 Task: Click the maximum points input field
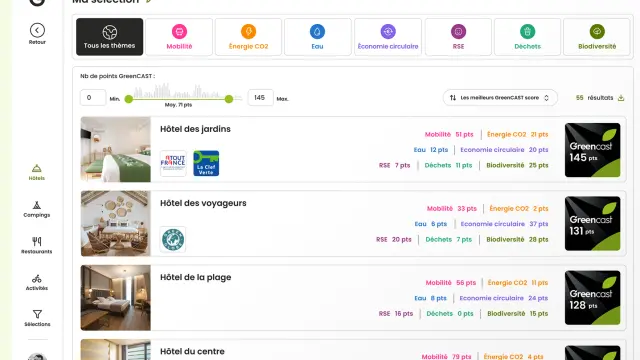(260, 98)
